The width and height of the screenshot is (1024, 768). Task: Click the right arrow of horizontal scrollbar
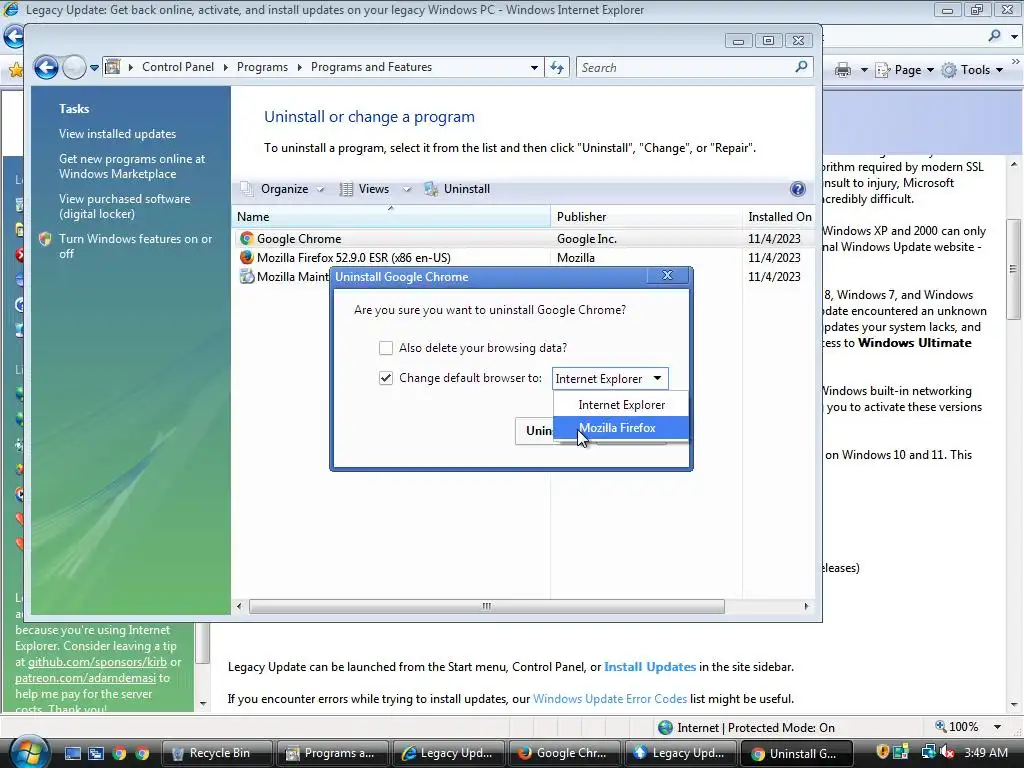[806, 606]
